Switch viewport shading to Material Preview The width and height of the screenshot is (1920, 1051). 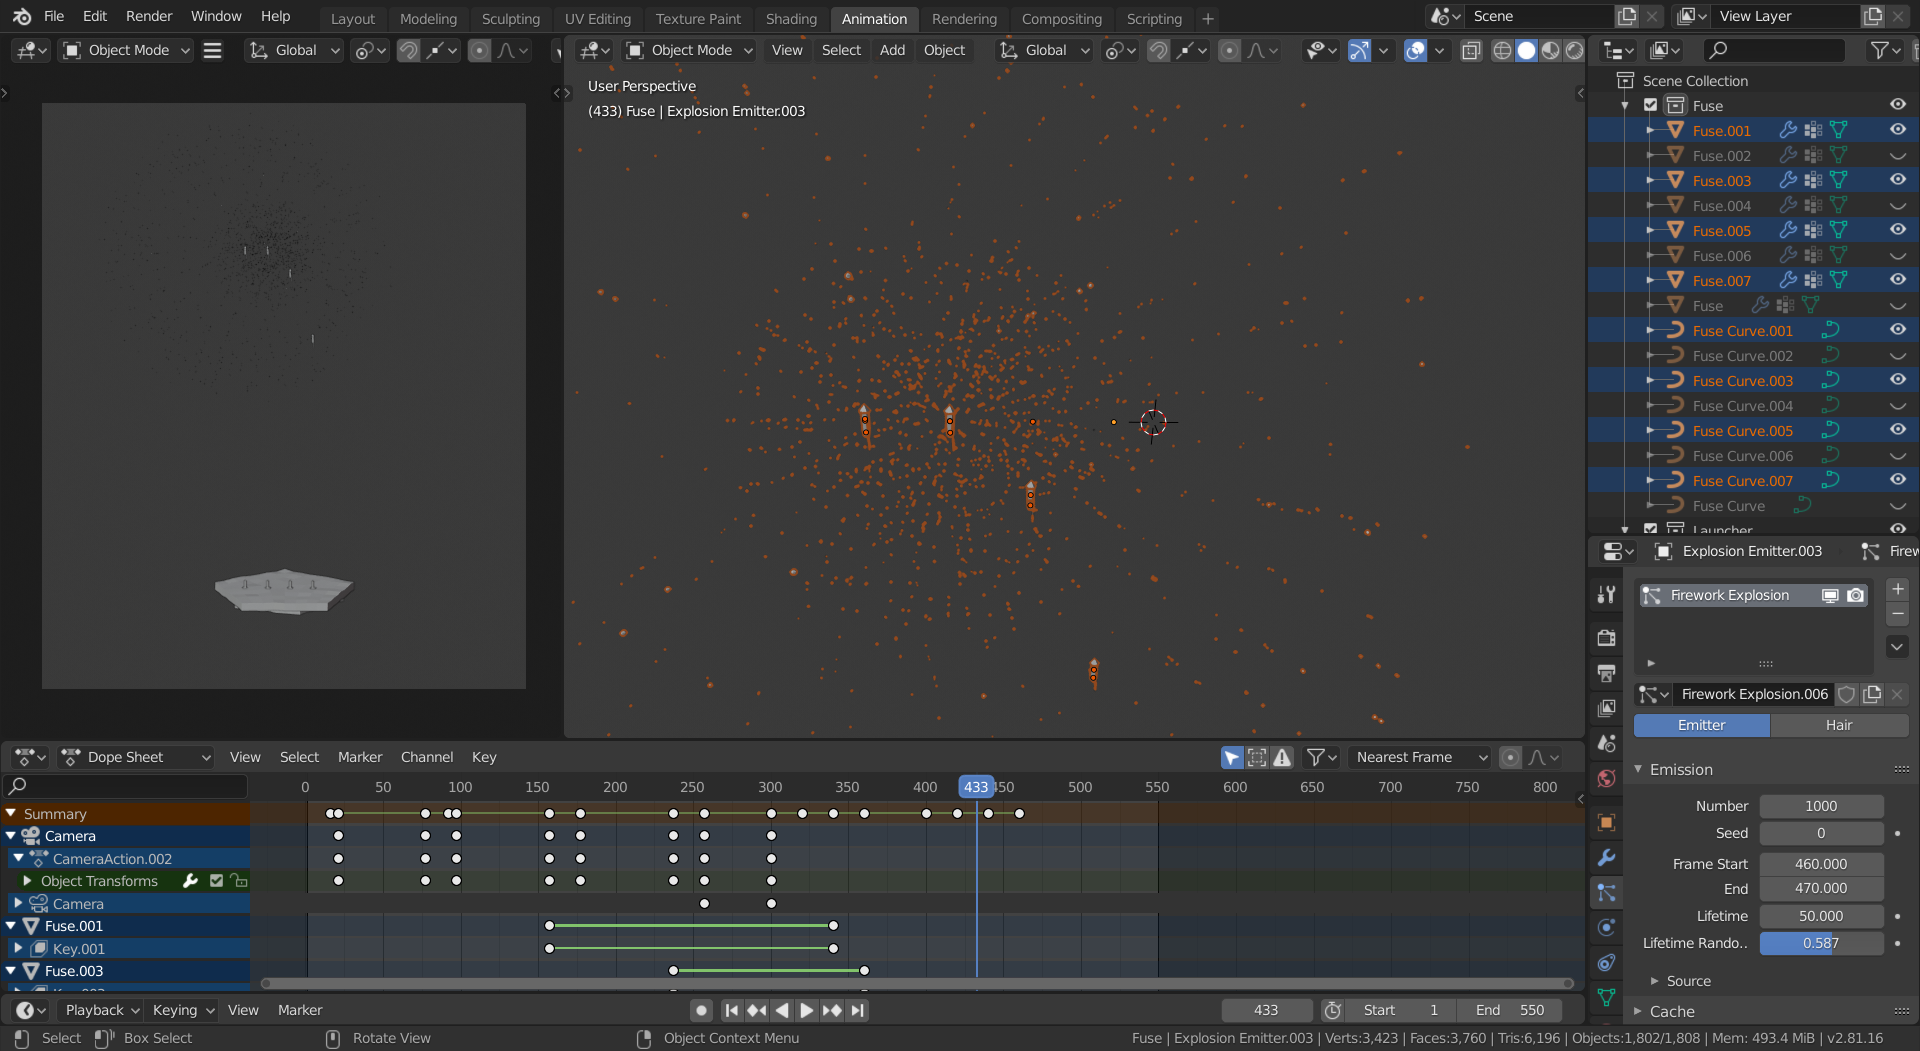[1550, 50]
